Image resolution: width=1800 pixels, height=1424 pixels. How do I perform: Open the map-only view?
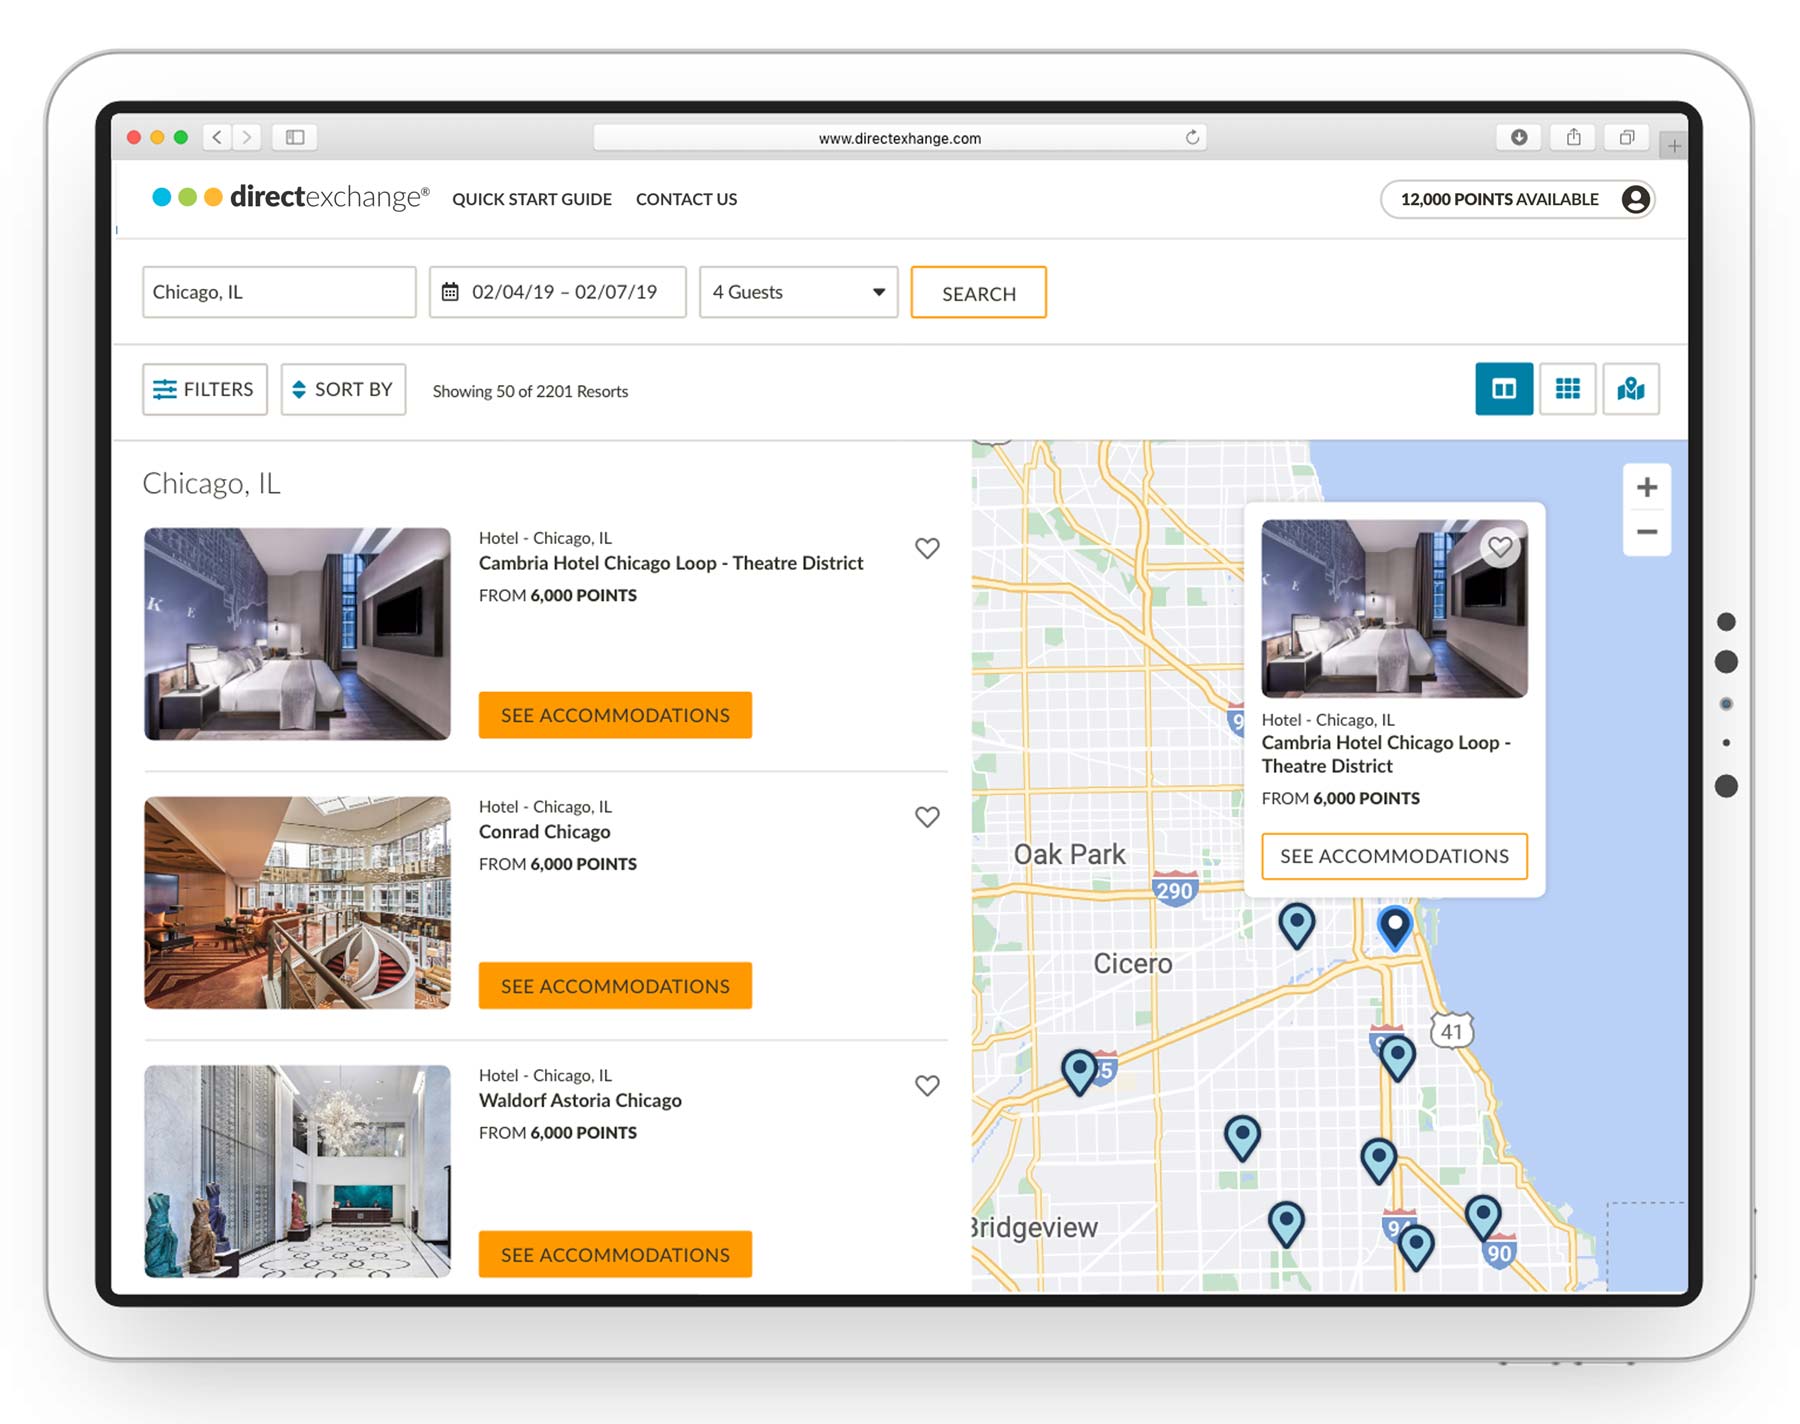(x=1631, y=390)
